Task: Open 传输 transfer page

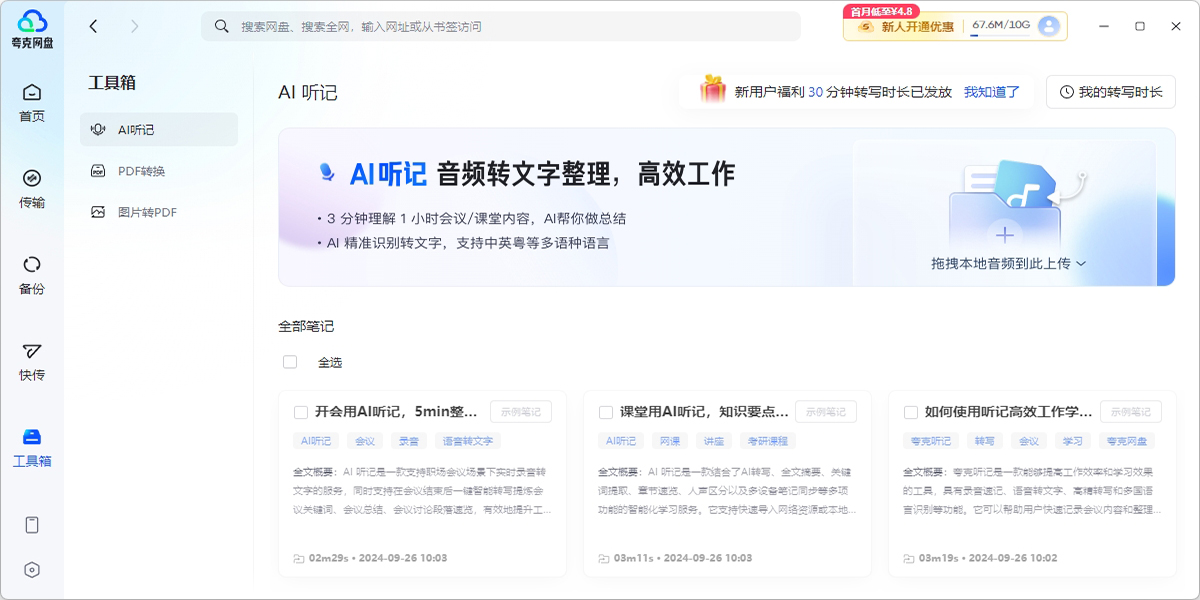Action: [32, 189]
